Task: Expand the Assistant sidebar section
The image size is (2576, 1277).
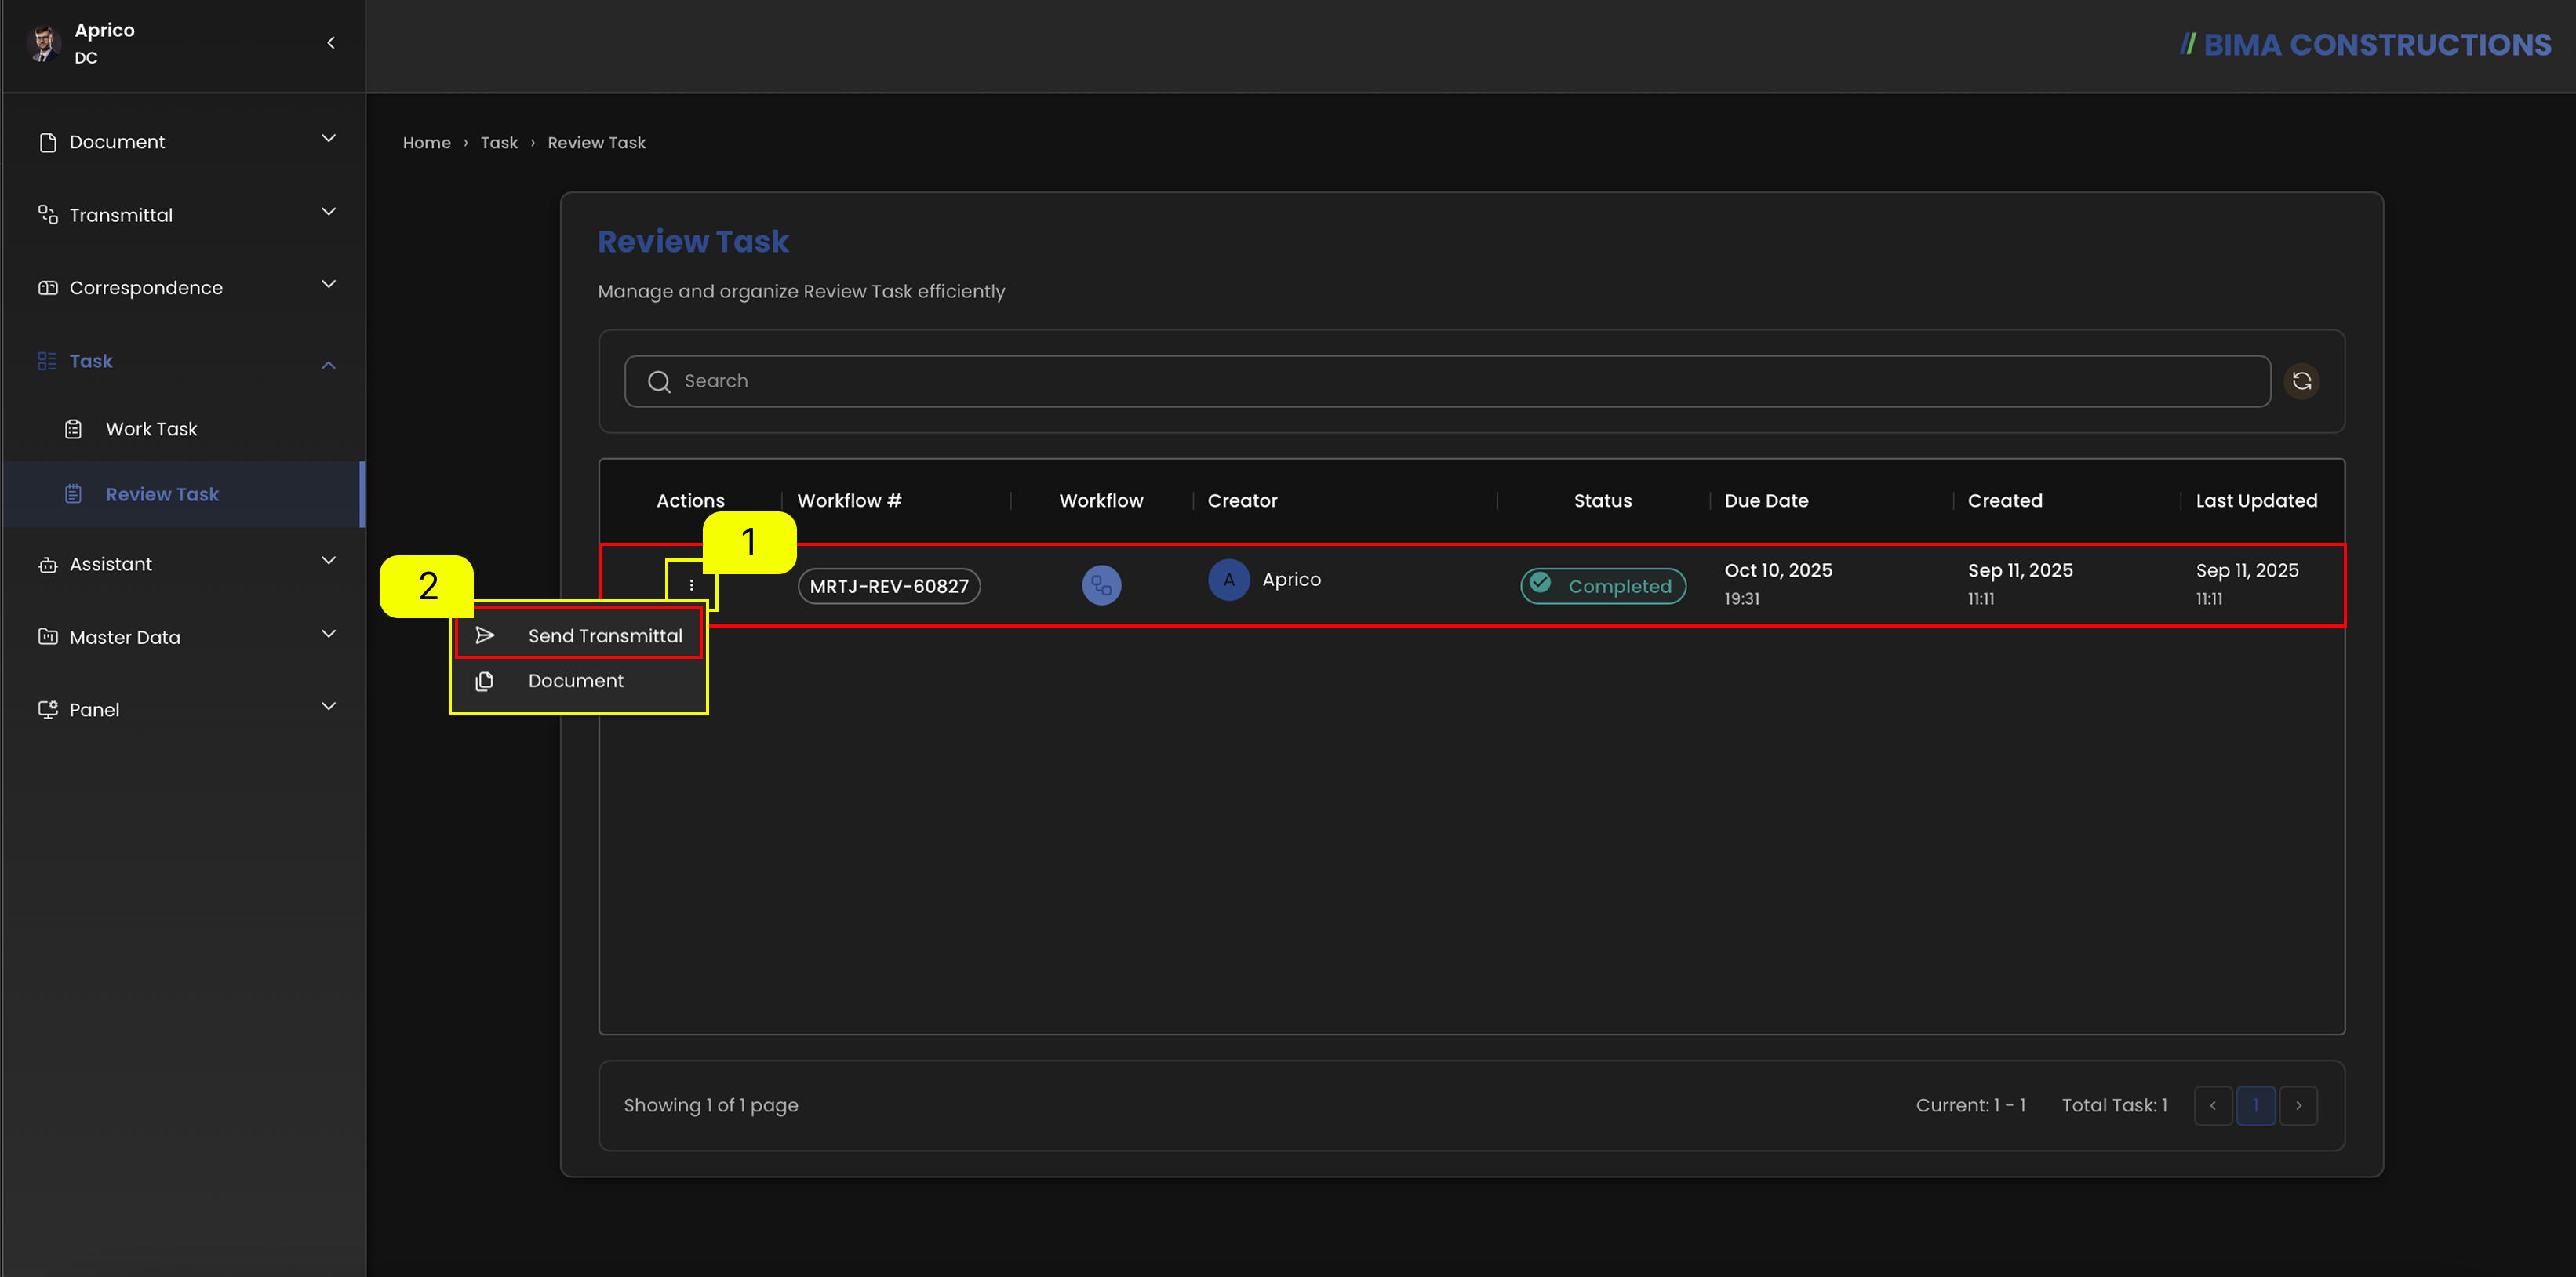Action: [x=328, y=561]
